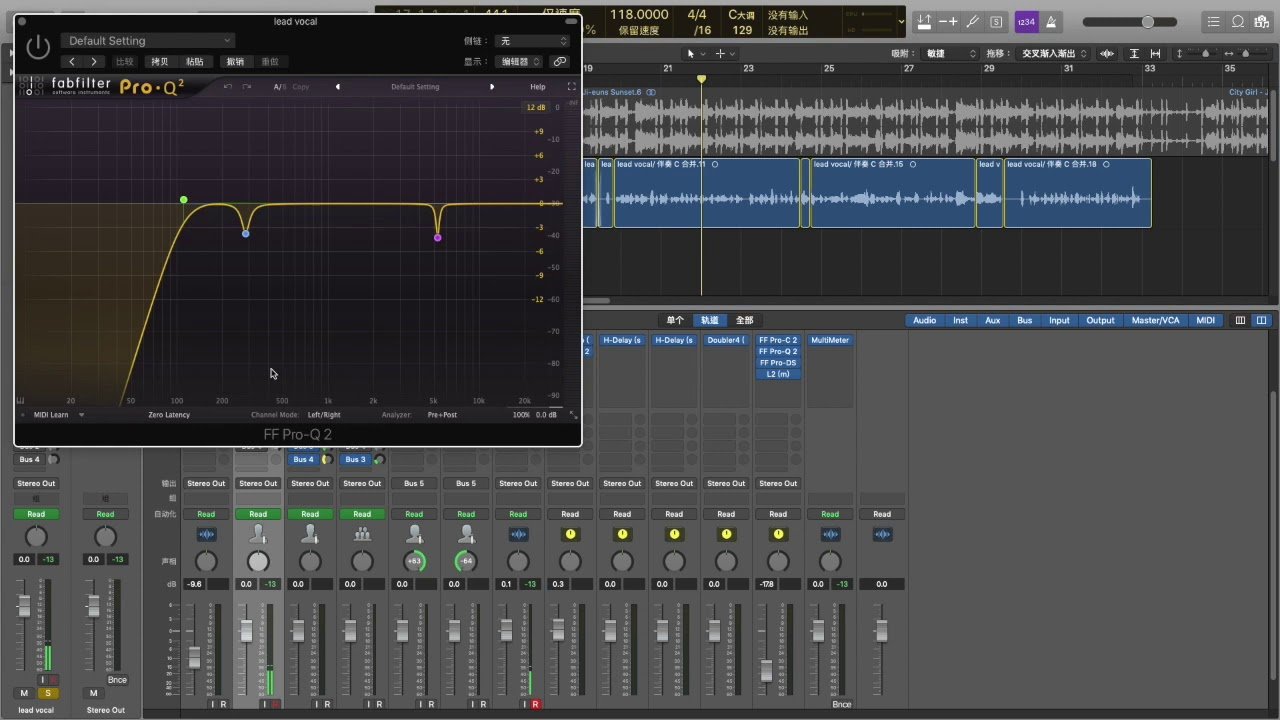The height and width of the screenshot is (720, 1280).
Task: Toggle the Pro-Q 2 plugin power button
Action: coord(38,46)
